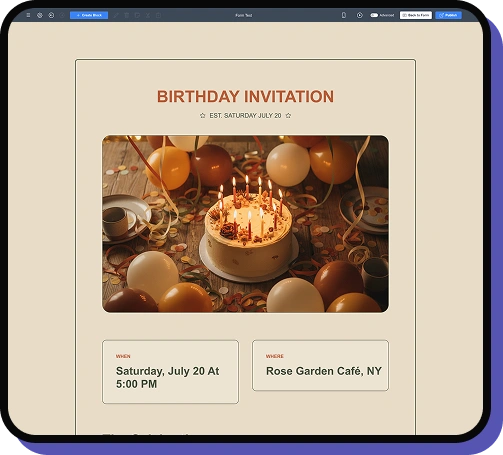Click the scissors cut icon
The image size is (503, 455).
coord(148,15)
